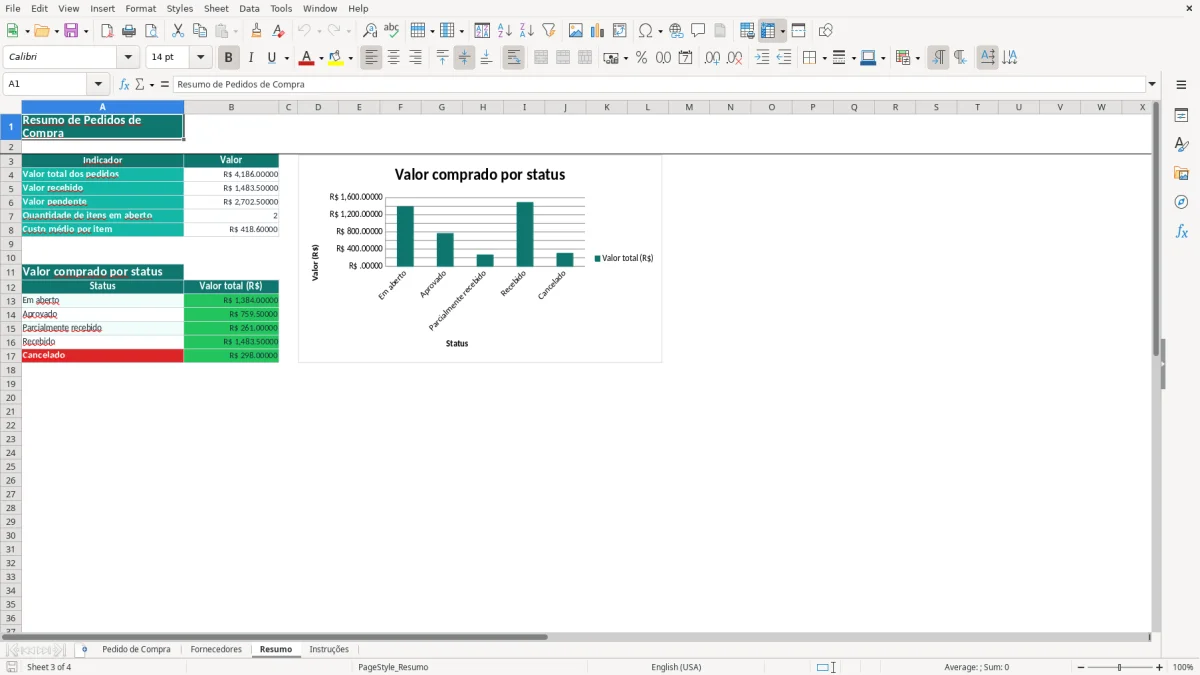Screen dimensions: 1200x675
Task: Toggle vertical centering of cell contents
Action: point(464,58)
